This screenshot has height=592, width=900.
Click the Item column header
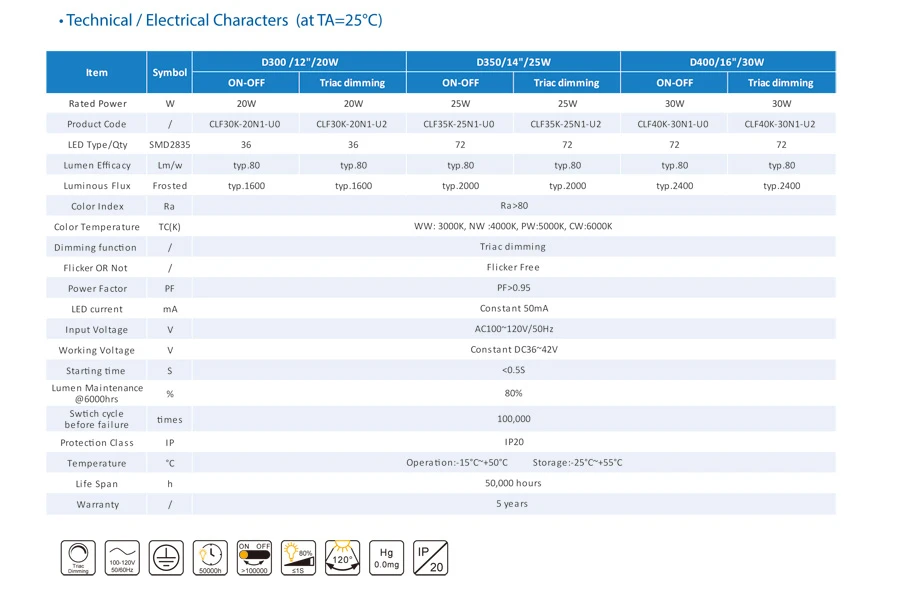(96, 72)
